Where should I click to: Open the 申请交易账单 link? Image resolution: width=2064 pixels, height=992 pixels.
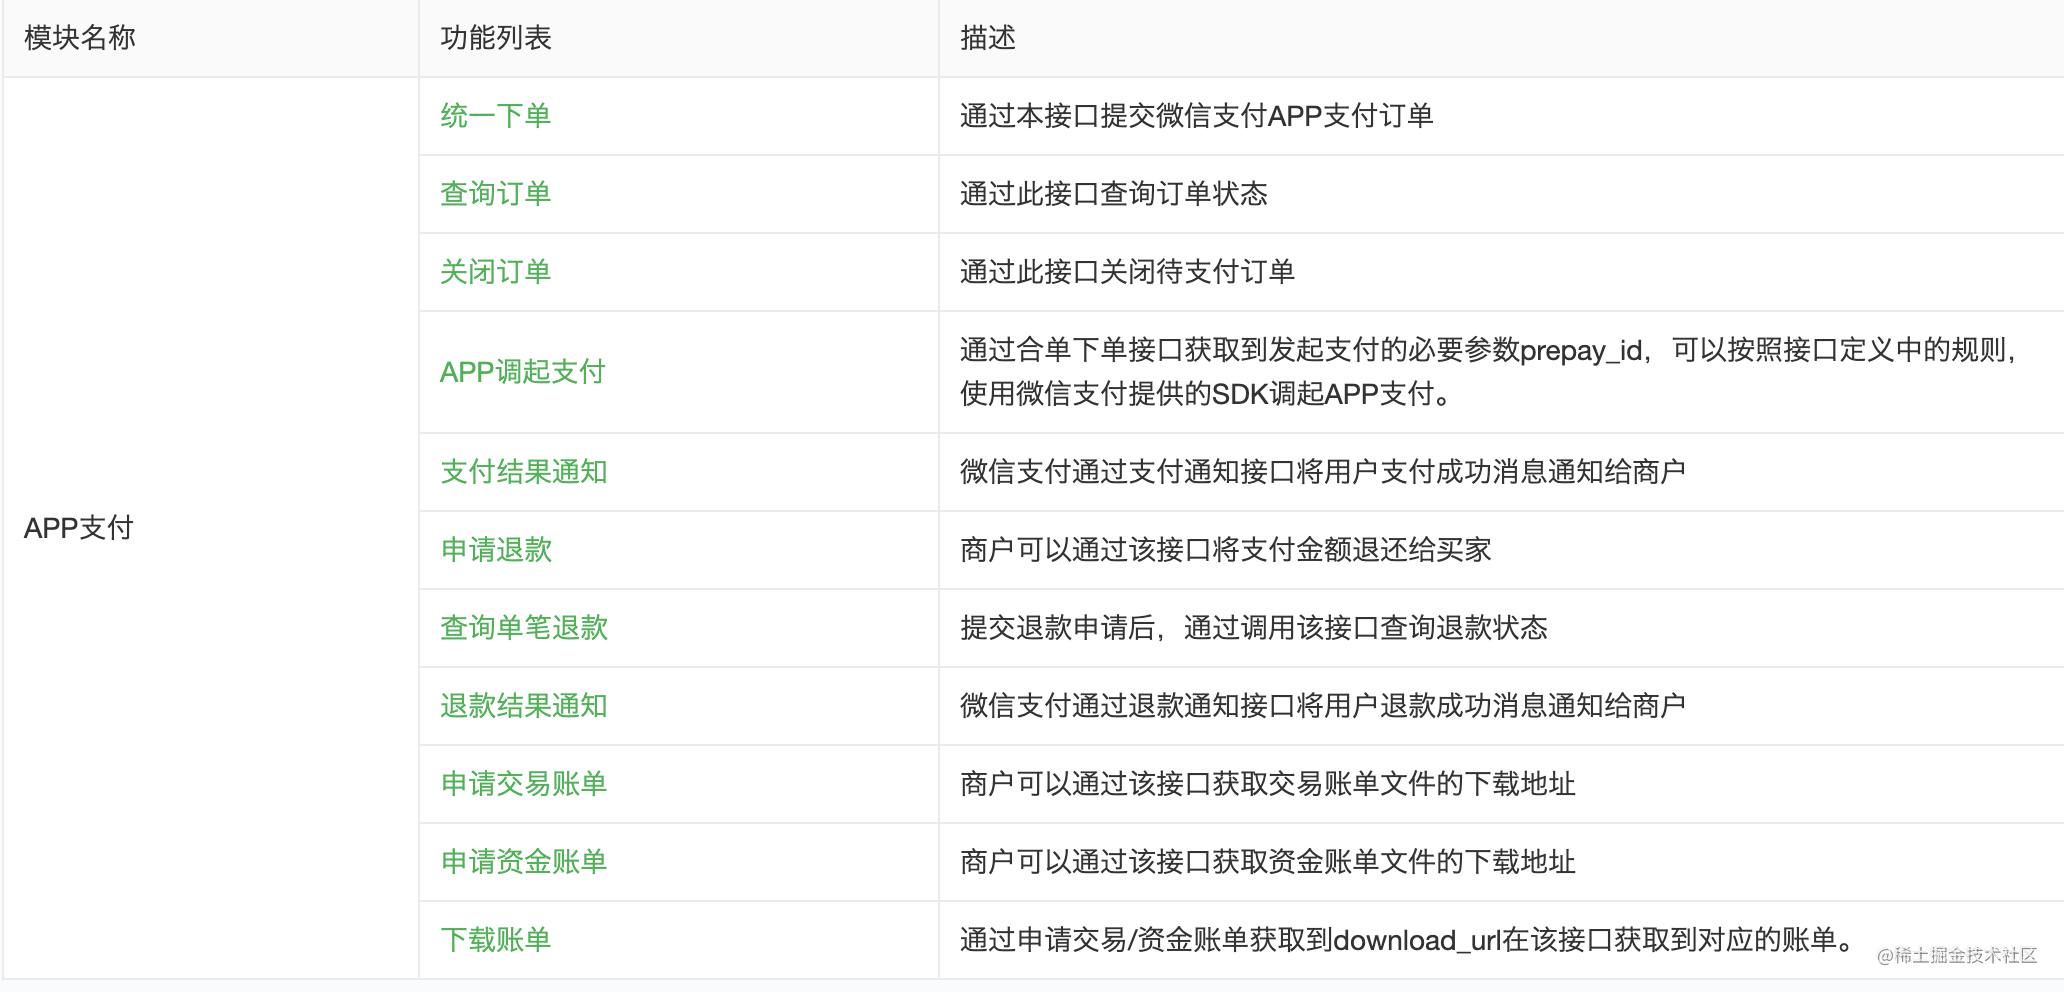524,784
